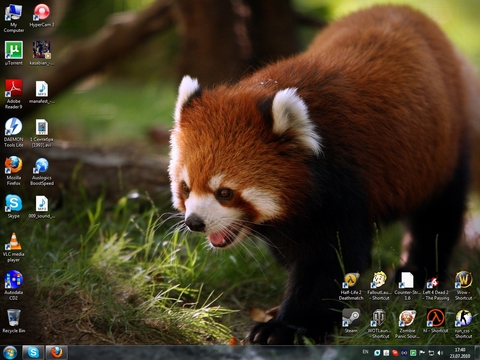The height and width of the screenshot is (360, 480).
Task: Open the Autodata CD2 shortcut
Action: pyautogui.click(x=14, y=285)
